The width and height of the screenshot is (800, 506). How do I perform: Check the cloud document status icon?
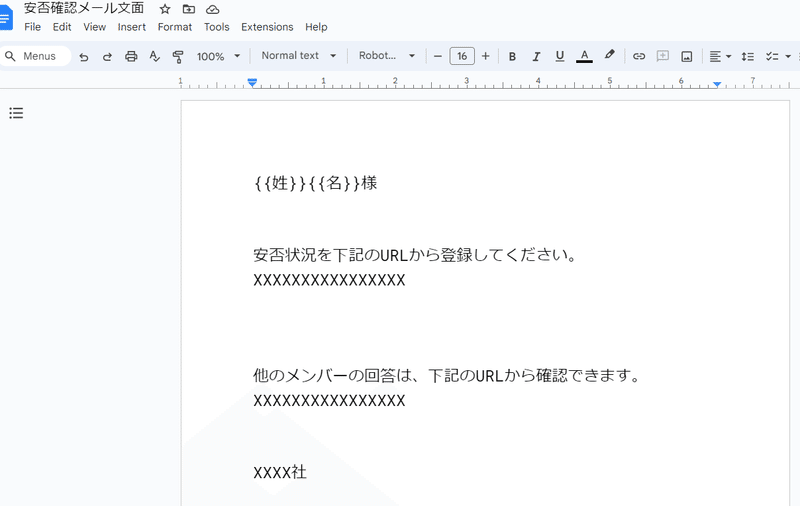pos(213,9)
